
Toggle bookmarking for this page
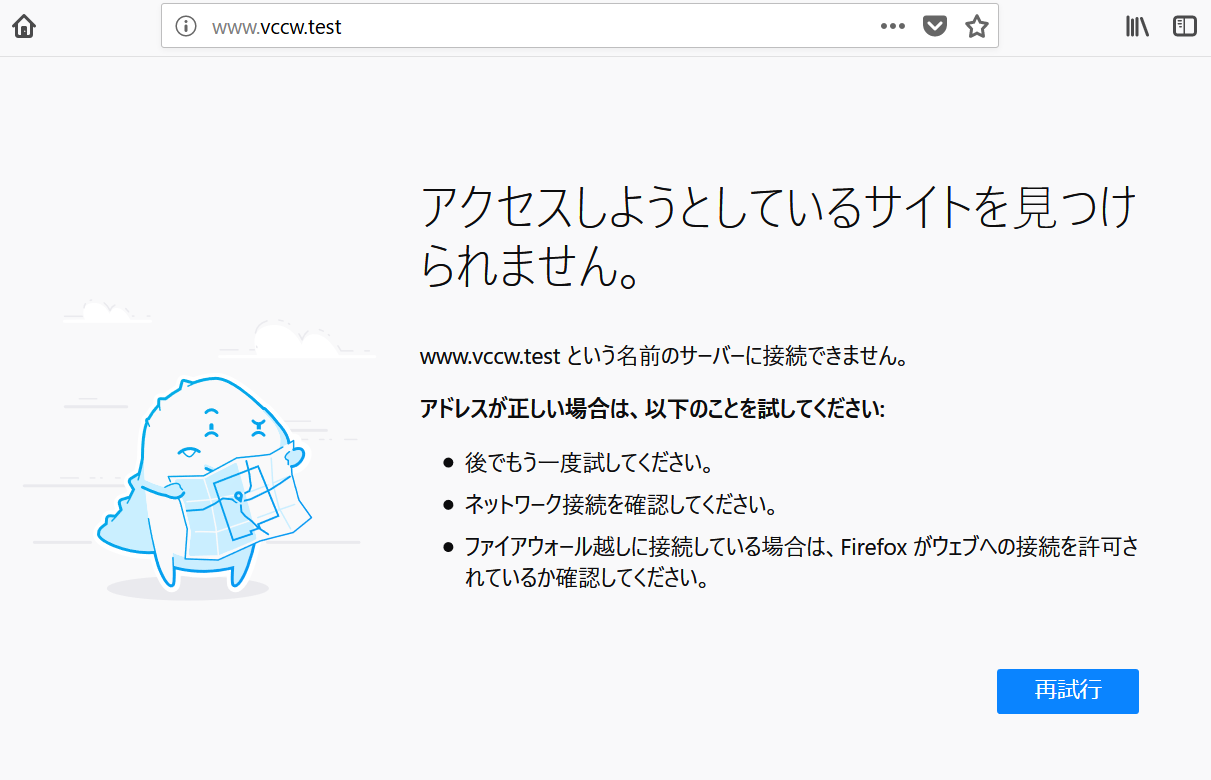click(975, 27)
